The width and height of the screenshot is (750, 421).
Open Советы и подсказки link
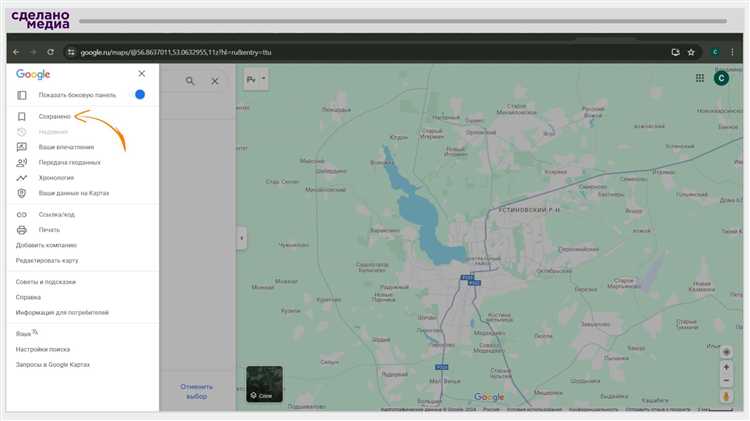pyautogui.click(x=45, y=282)
